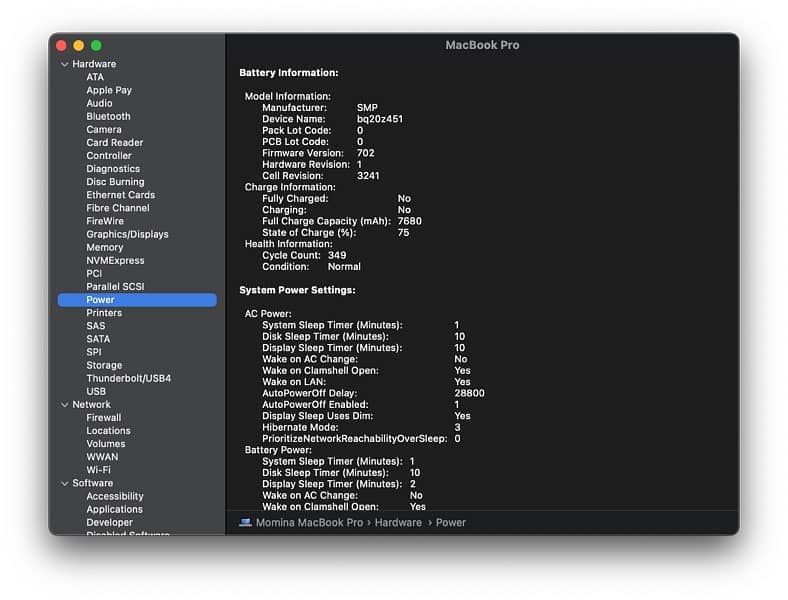
Task: Collapse the Network section disclosure arrow
Action: [x=65, y=405]
